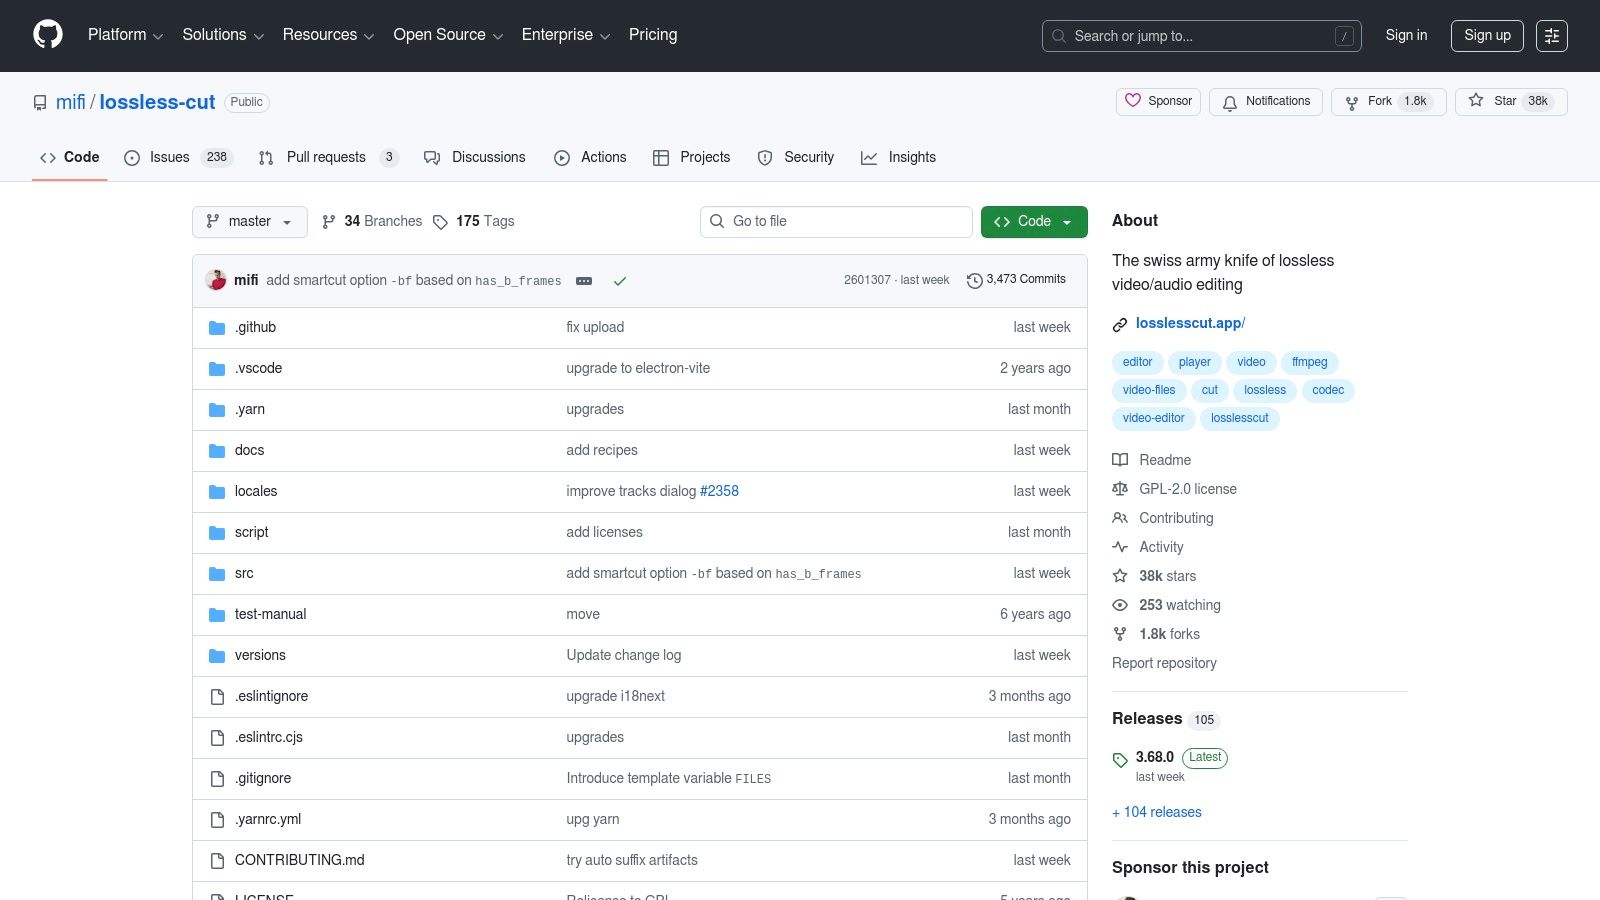Click mifi's avatar in the commit row
Screen dimensions: 1600x900
[x=216, y=280]
